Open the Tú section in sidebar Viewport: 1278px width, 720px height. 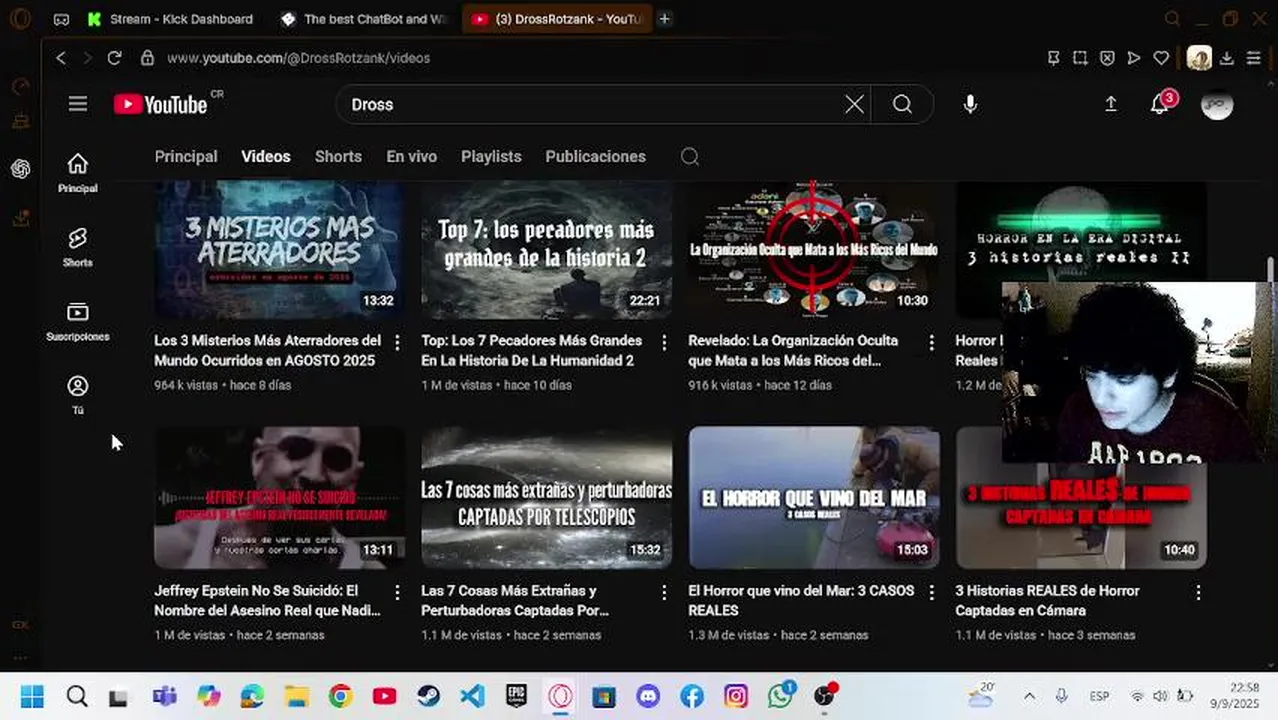78,395
